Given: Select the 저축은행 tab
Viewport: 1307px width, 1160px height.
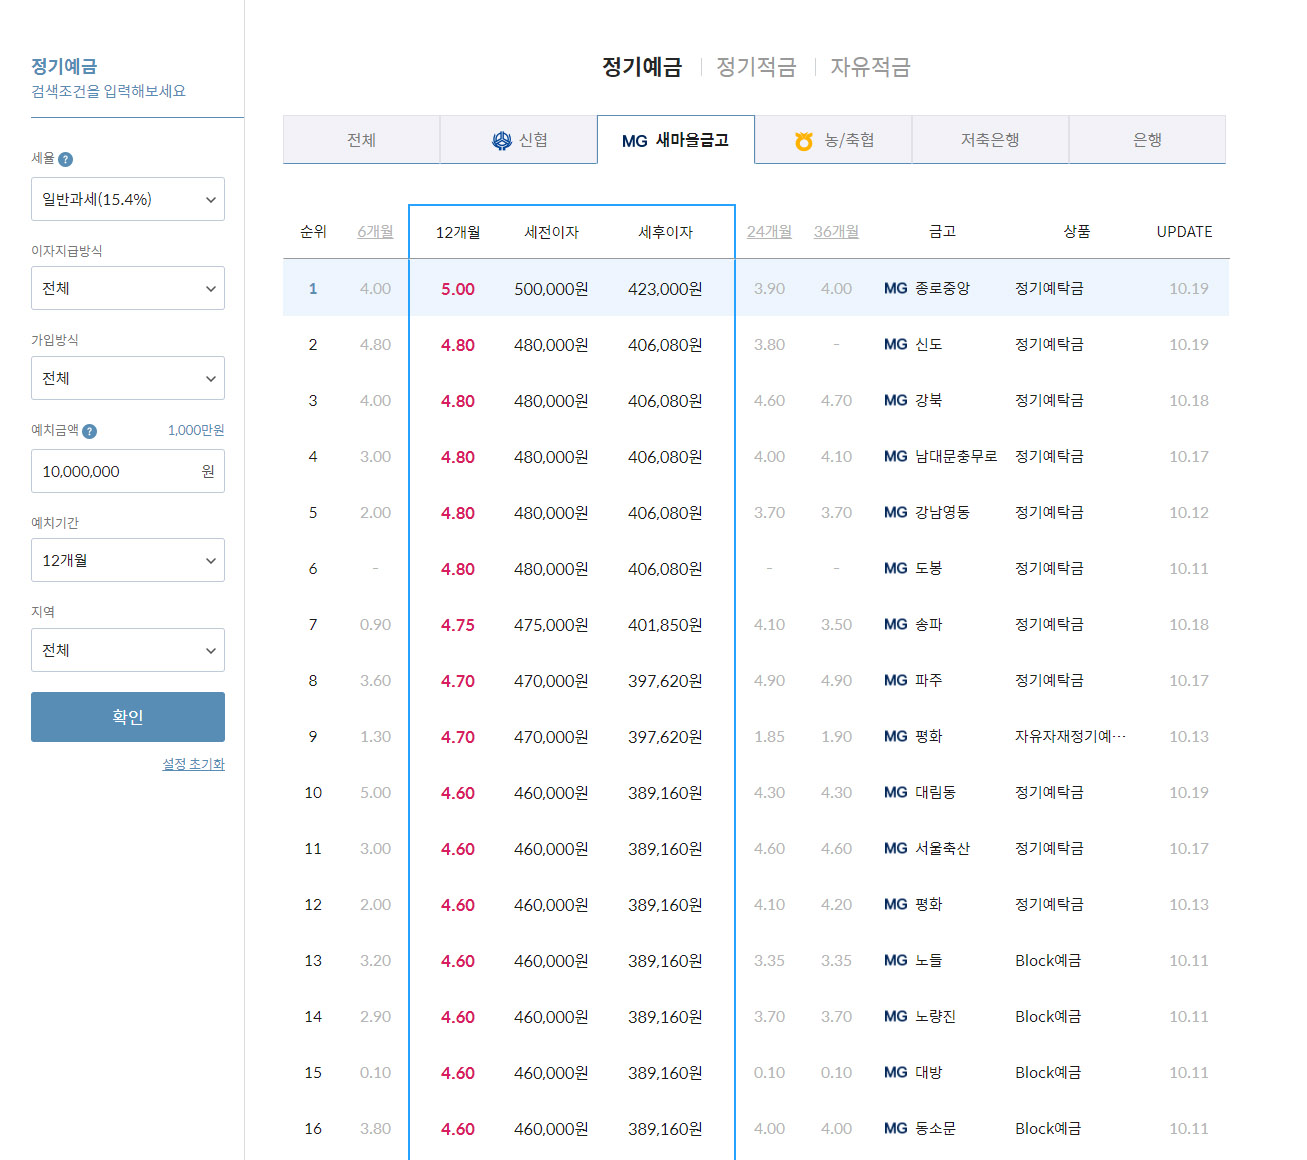Looking at the screenshot, I should 988,140.
